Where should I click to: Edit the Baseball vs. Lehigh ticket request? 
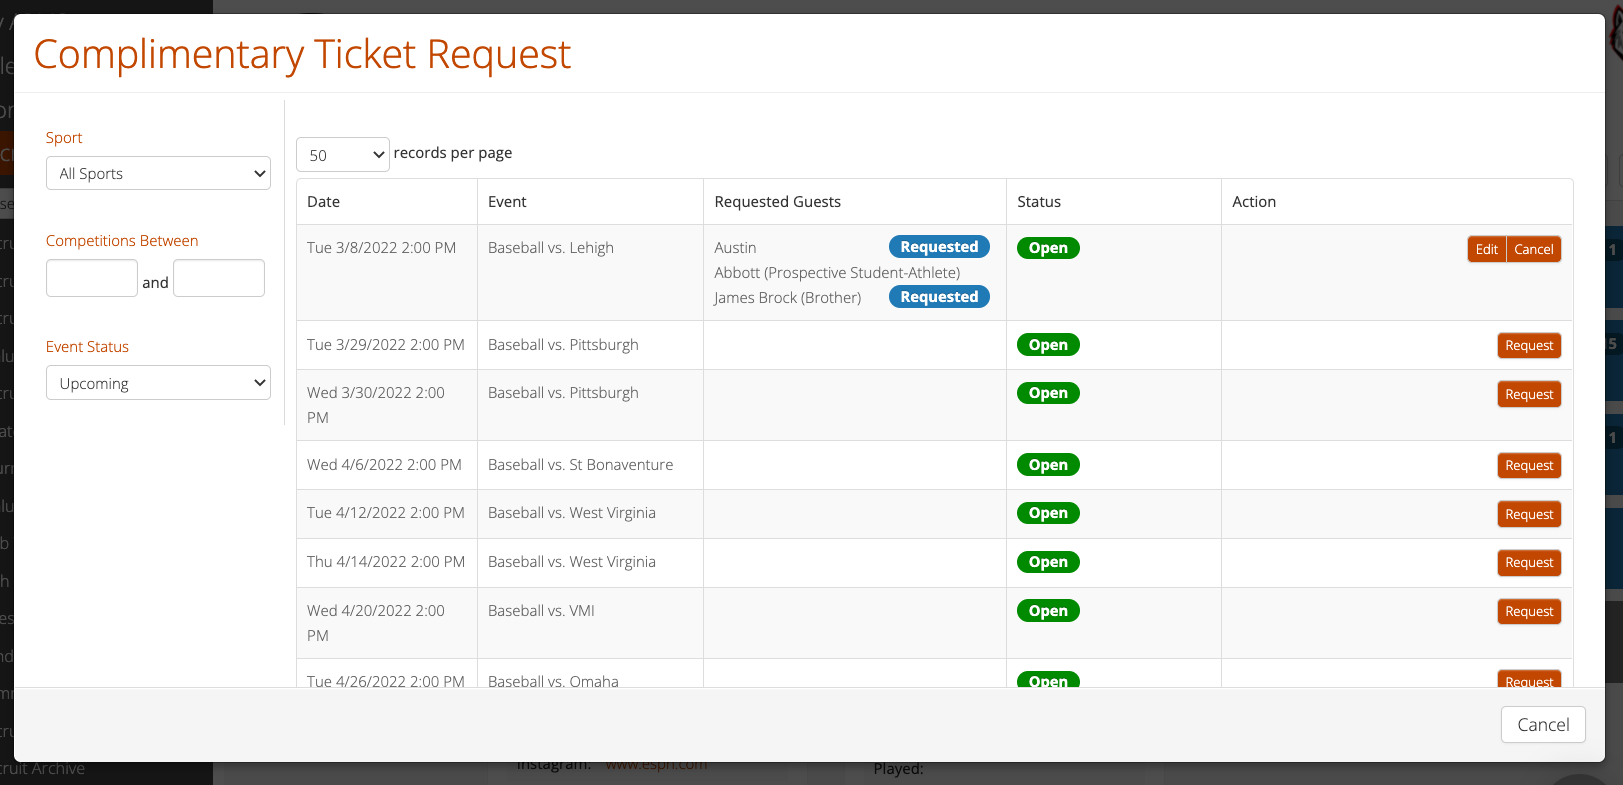click(1486, 249)
